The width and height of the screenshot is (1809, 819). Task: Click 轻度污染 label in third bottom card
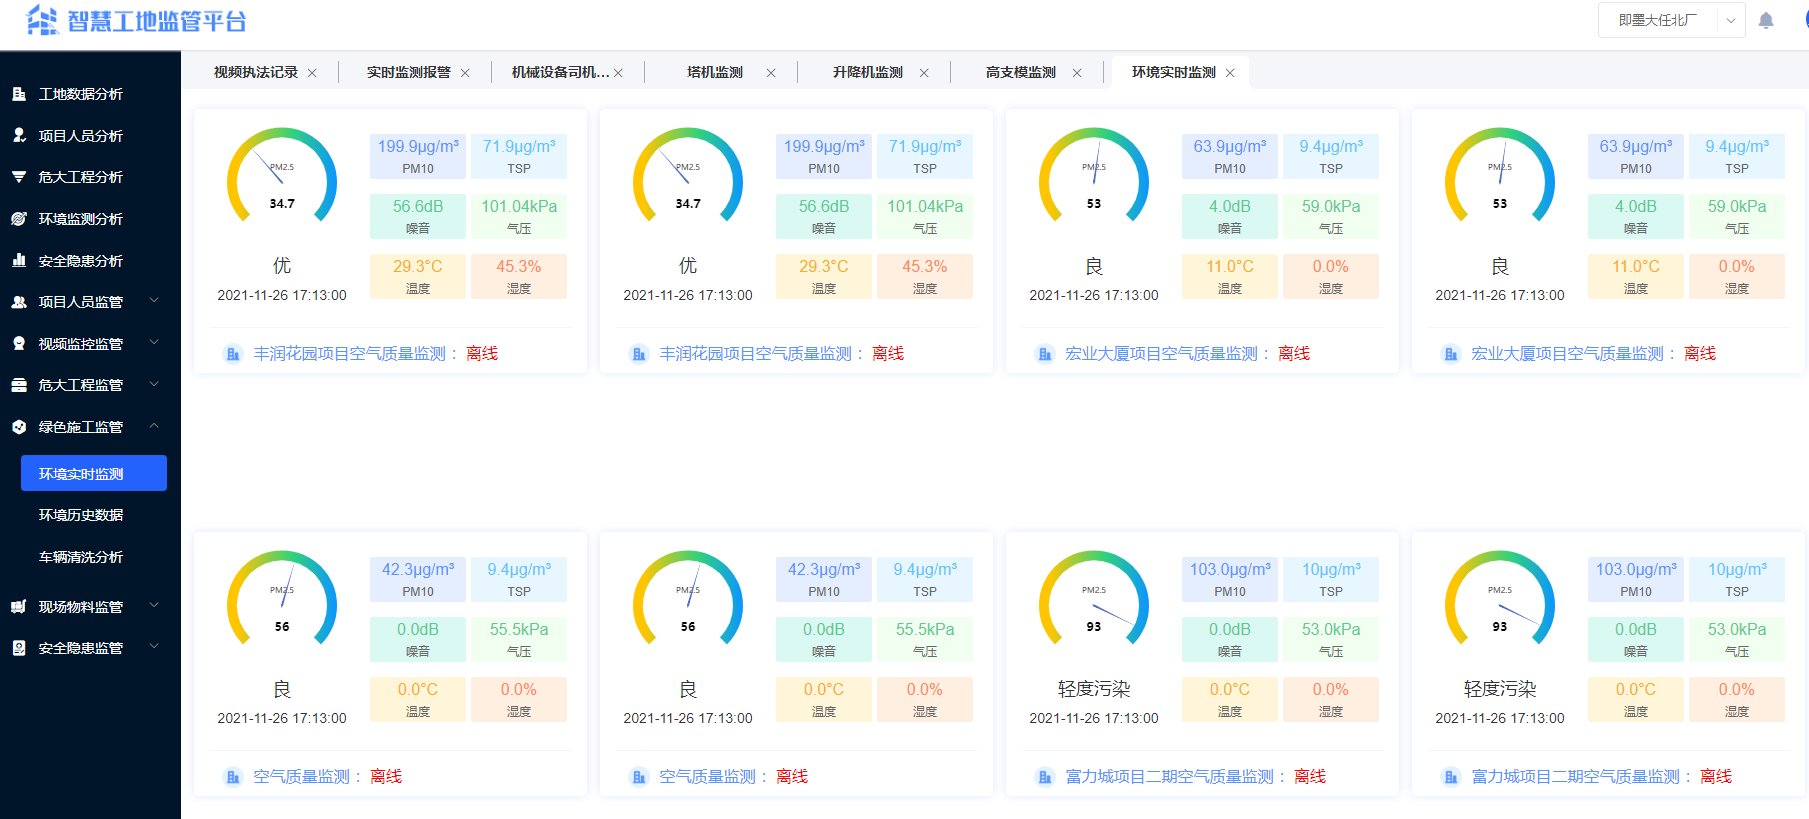pos(1094,689)
